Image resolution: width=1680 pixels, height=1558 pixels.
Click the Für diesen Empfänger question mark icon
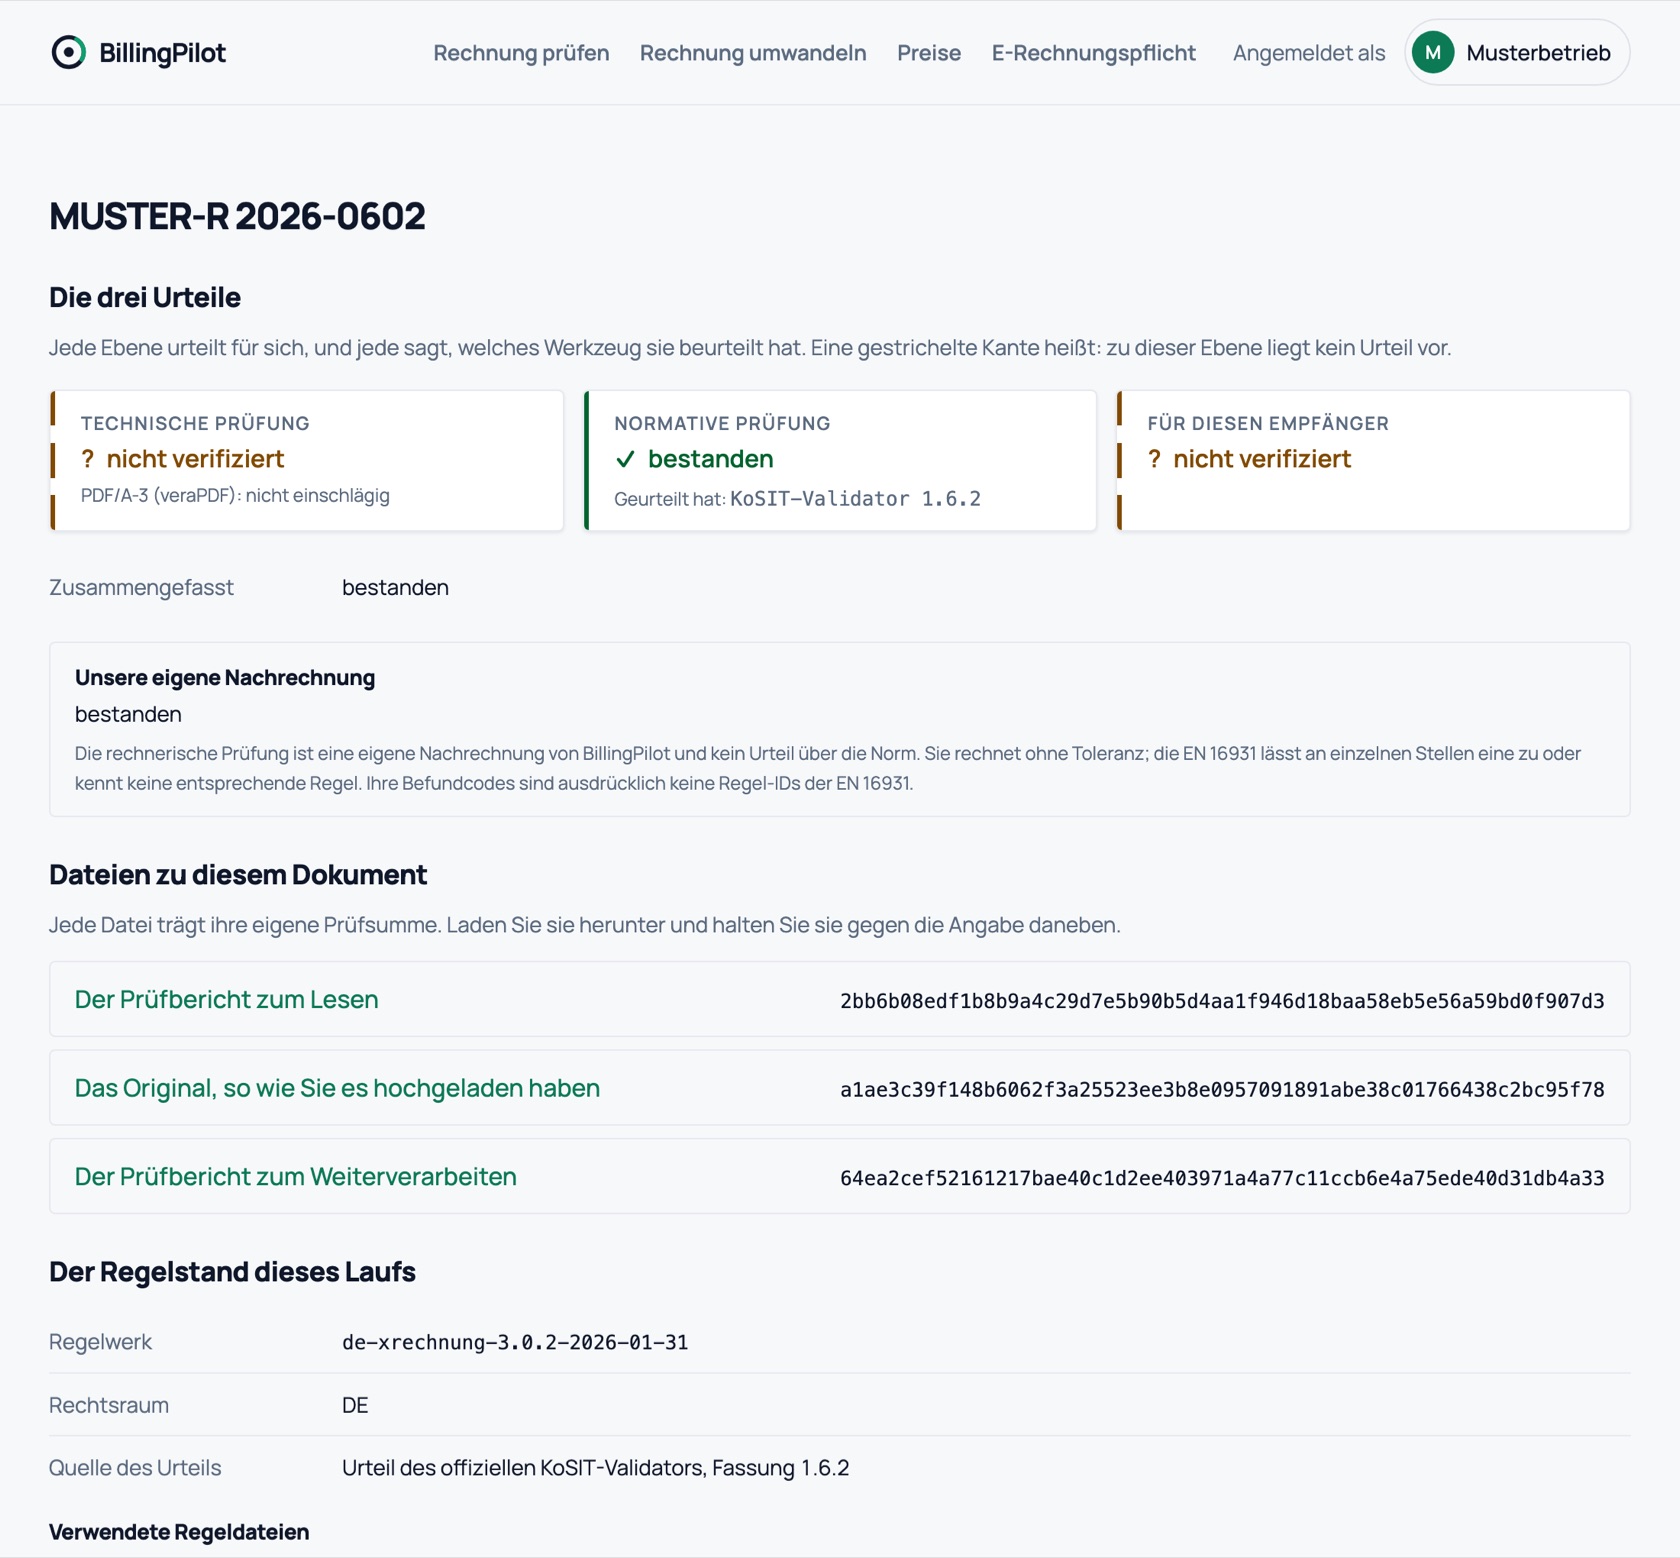tap(1155, 459)
